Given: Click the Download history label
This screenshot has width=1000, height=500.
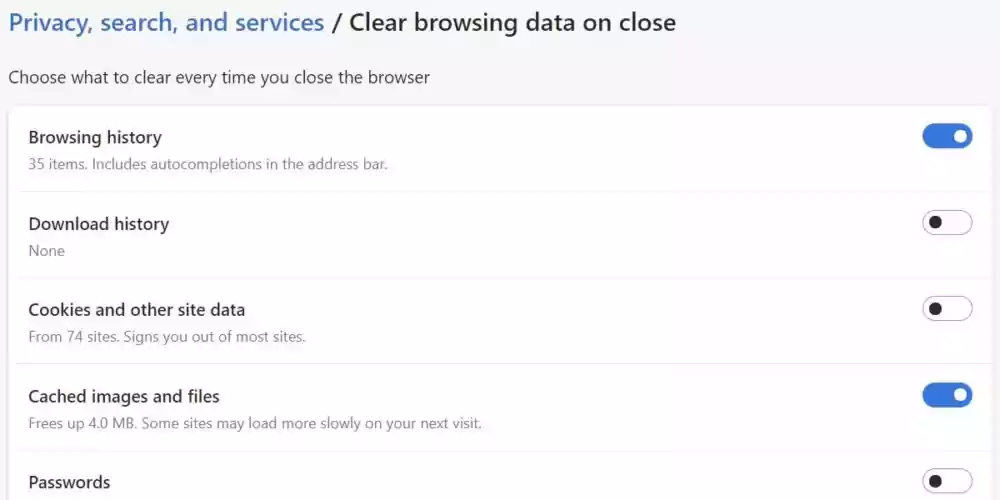Looking at the screenshot, I should tap(98, 224).
